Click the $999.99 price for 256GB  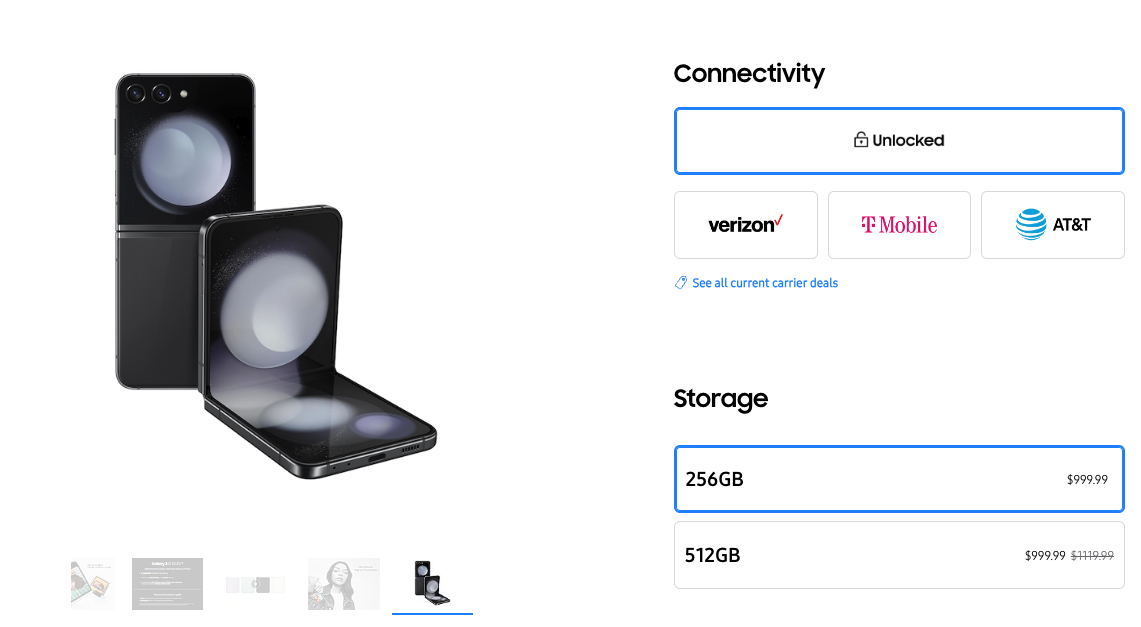coord(1087,480)
